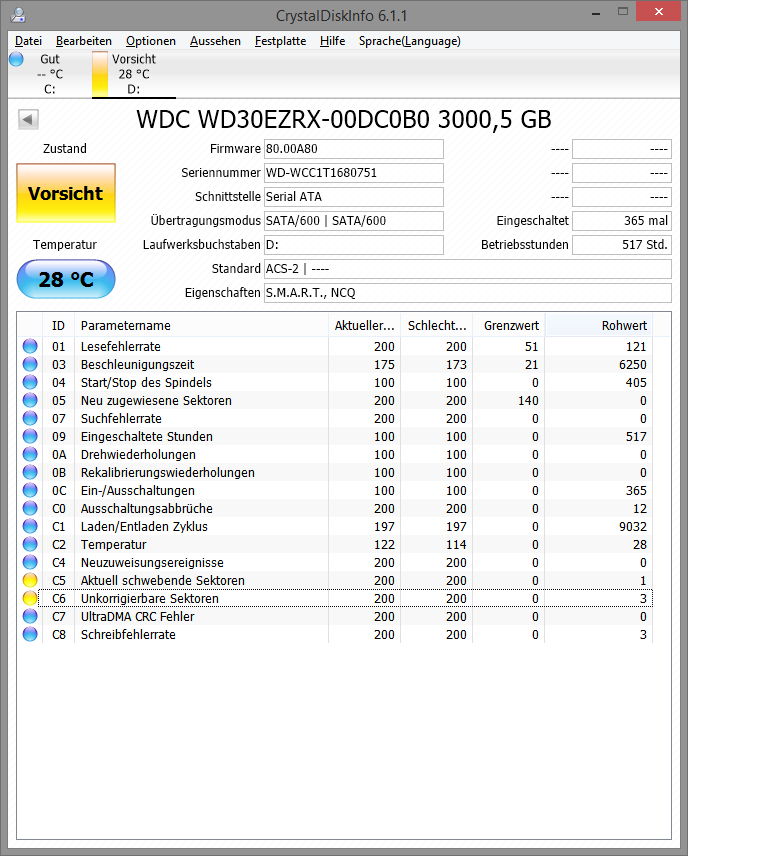Click status orb for Rekalibrierungswiederholungen row
This screenshot has width=758, height=856.
click(30, 472)
